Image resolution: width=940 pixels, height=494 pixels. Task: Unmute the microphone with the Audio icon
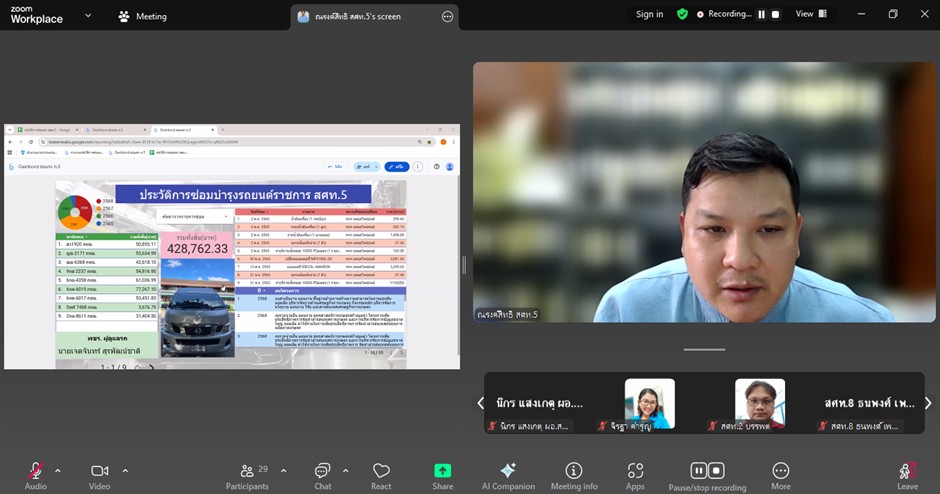pyautogui.click(x=36, y=471)
